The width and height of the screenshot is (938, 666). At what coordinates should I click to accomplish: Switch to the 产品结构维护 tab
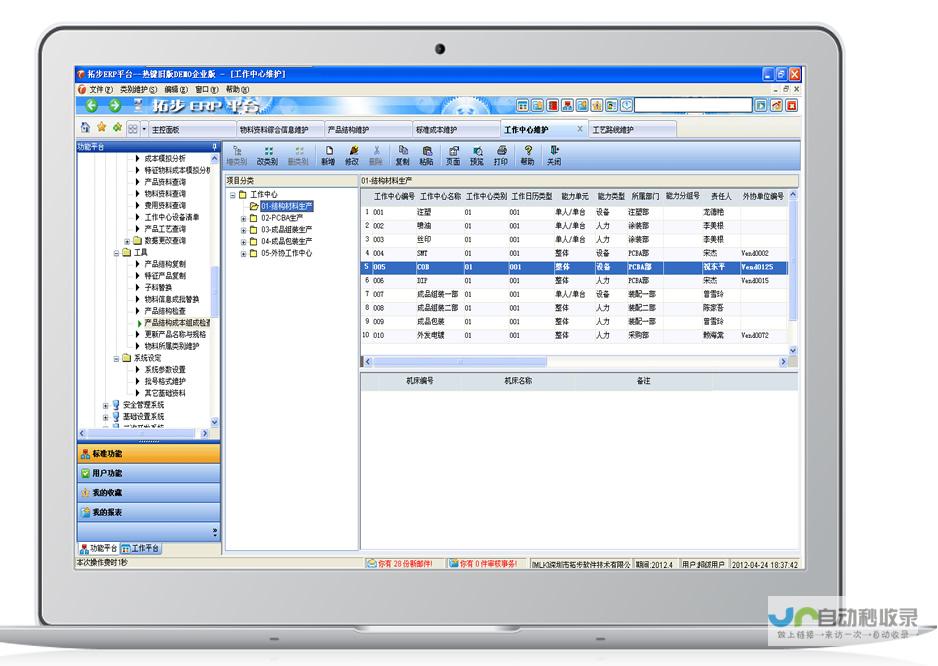(x=367, y=129)
